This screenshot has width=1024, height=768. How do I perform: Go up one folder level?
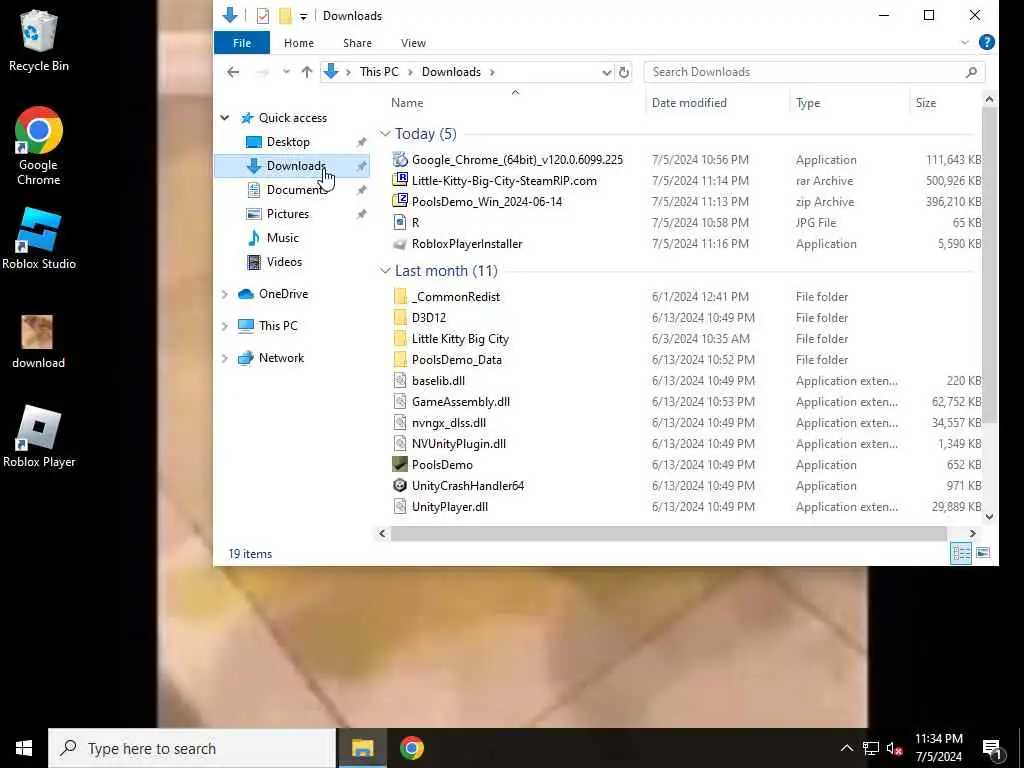click(306, 72)
